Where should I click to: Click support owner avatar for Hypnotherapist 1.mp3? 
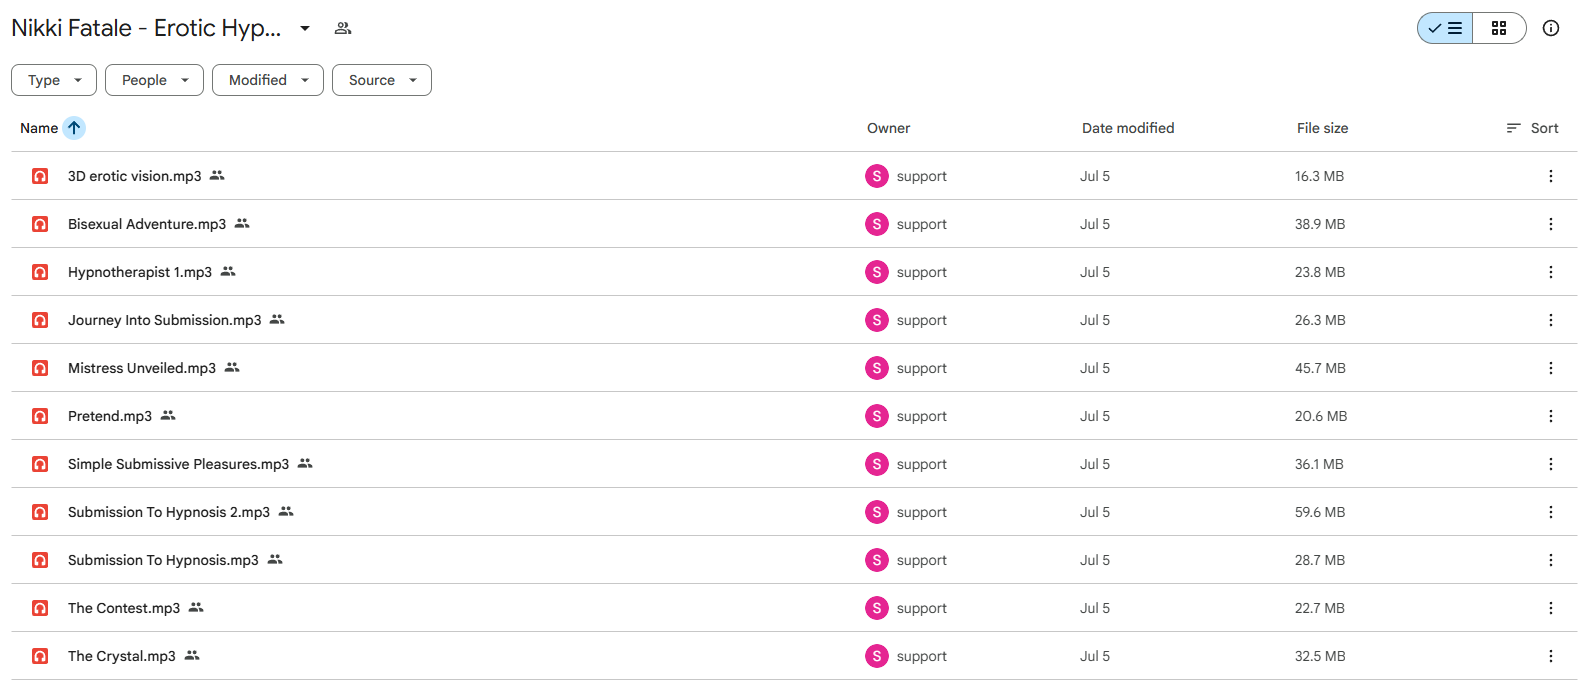pos(877,272)
